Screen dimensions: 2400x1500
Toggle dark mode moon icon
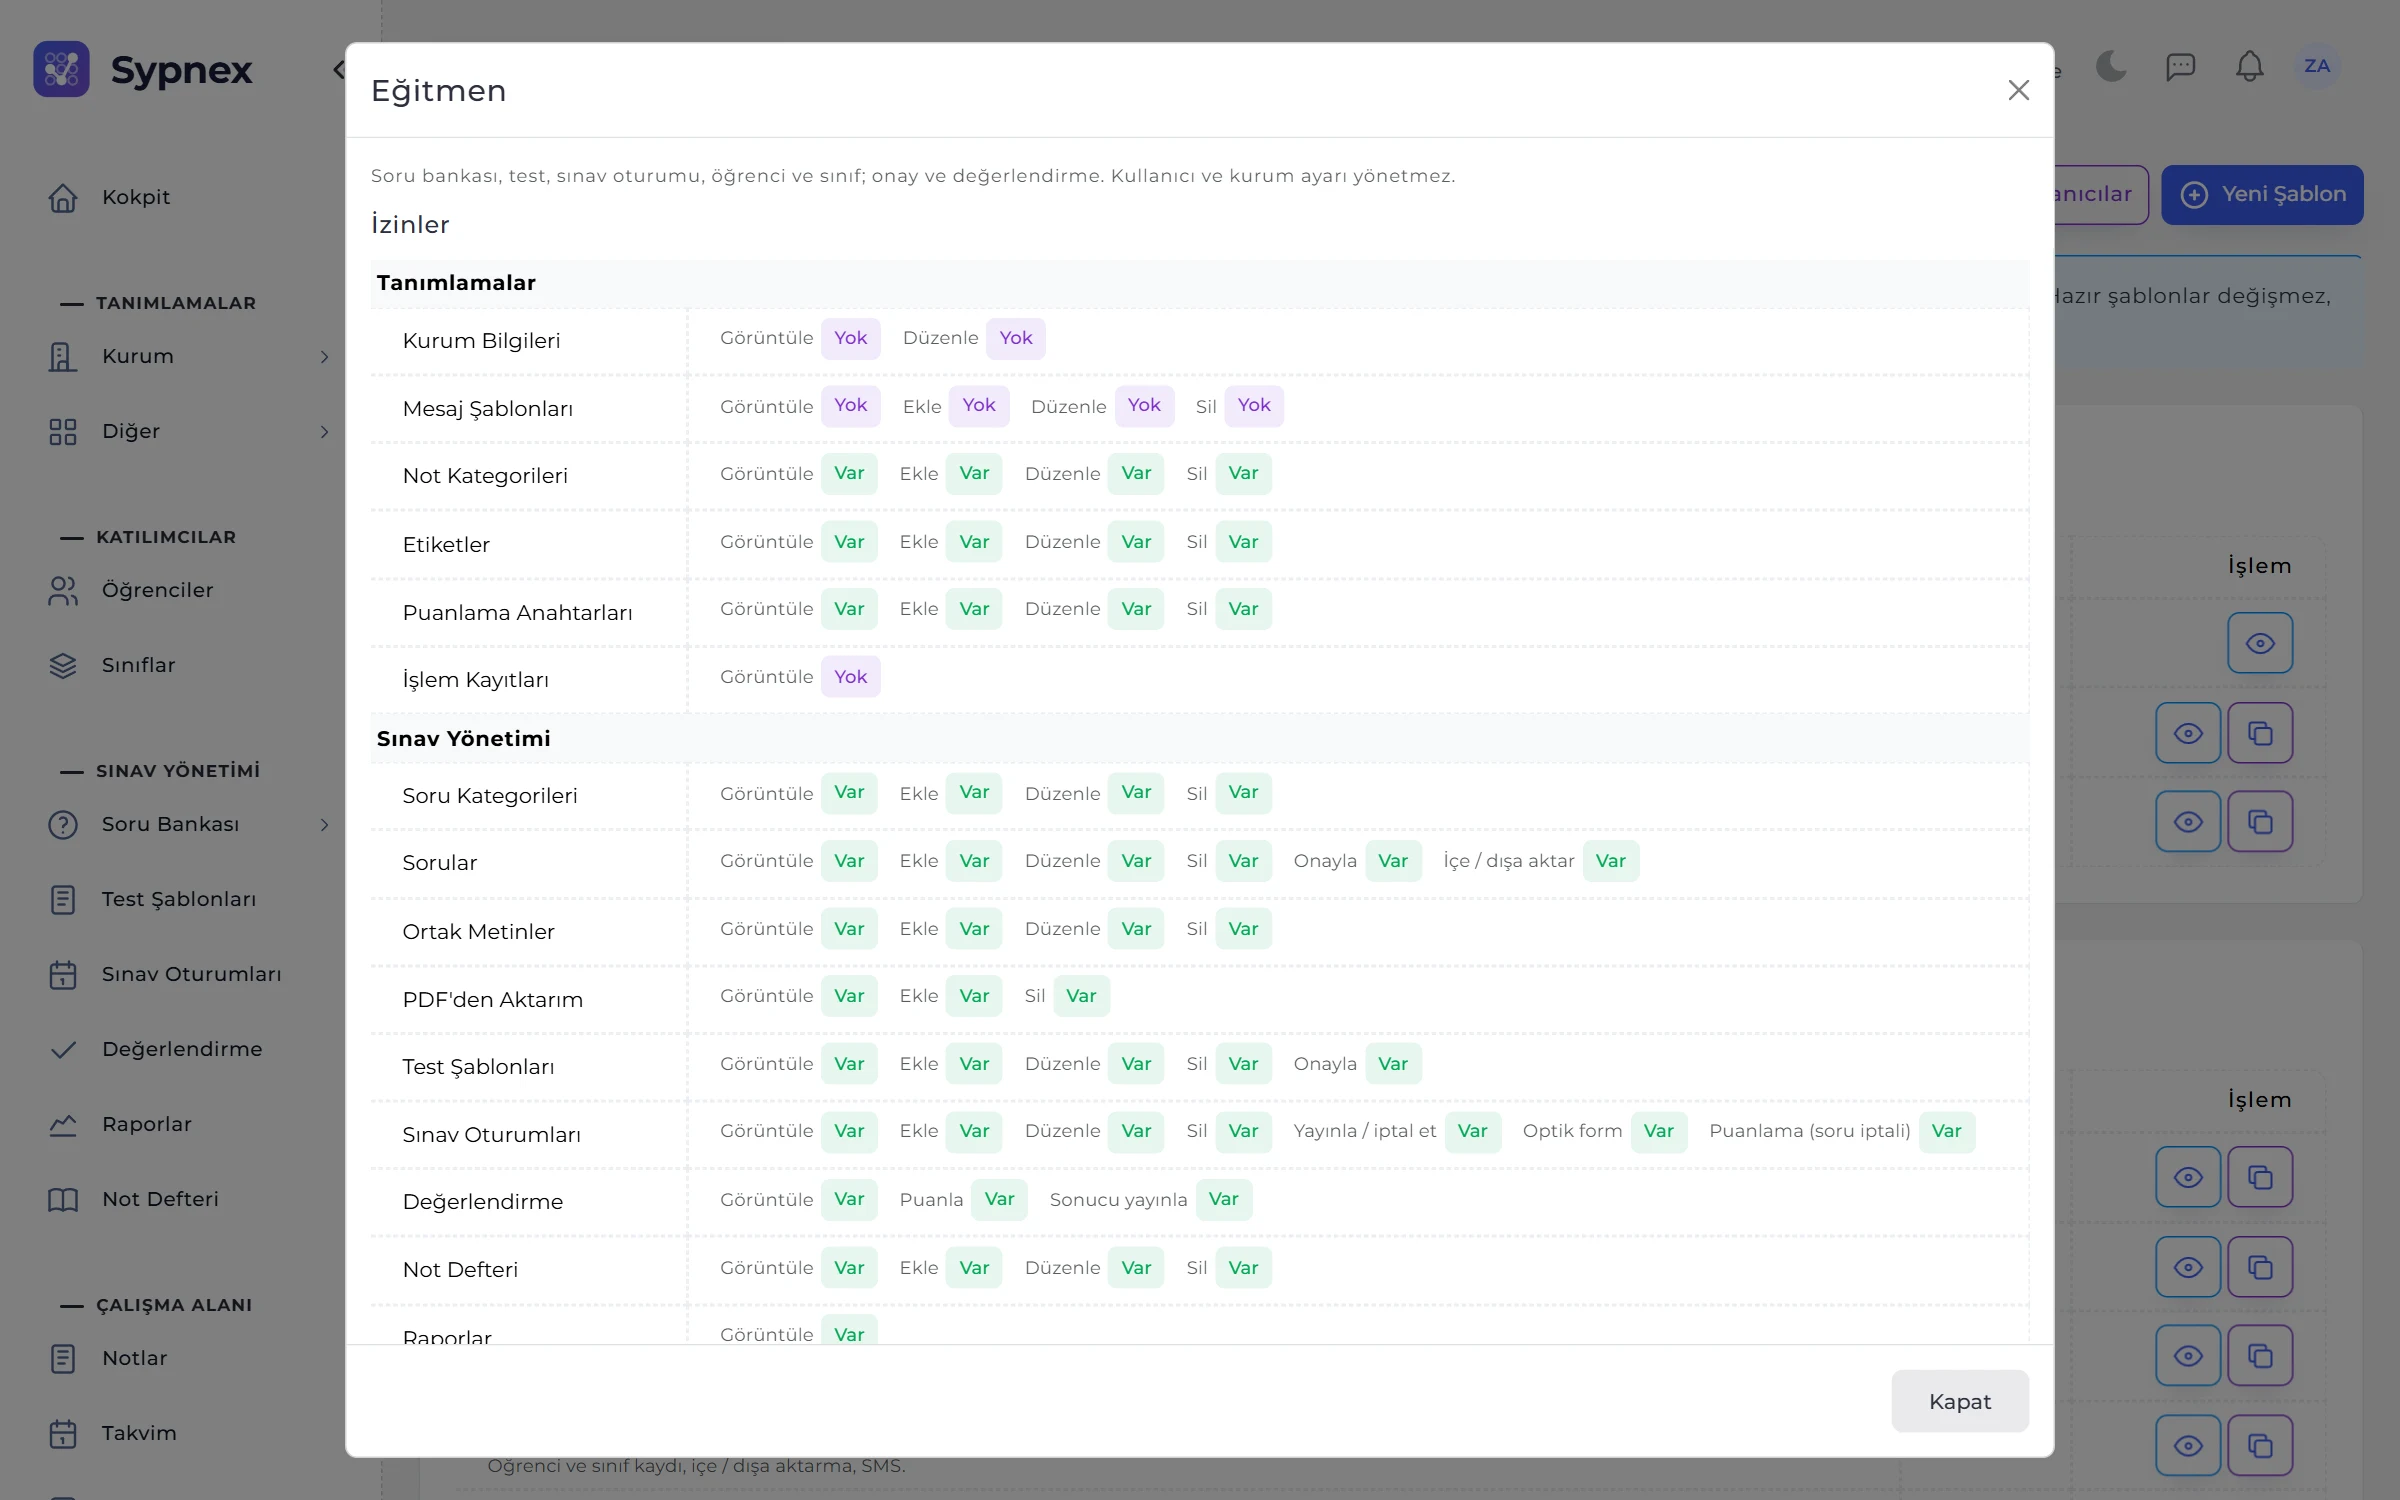(2111, 67)
